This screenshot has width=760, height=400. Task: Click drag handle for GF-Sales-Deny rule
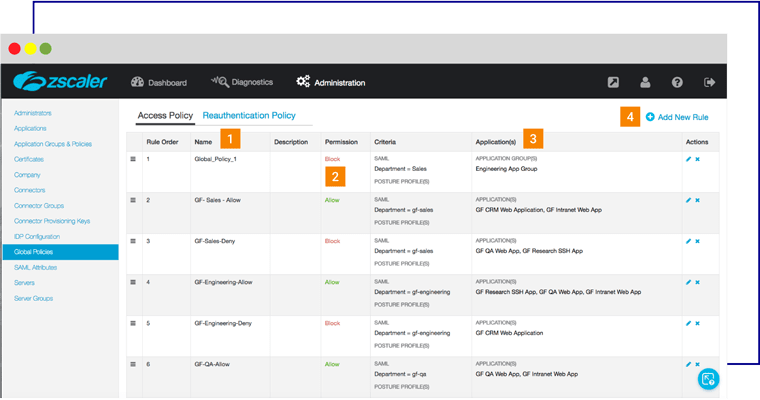132,241
